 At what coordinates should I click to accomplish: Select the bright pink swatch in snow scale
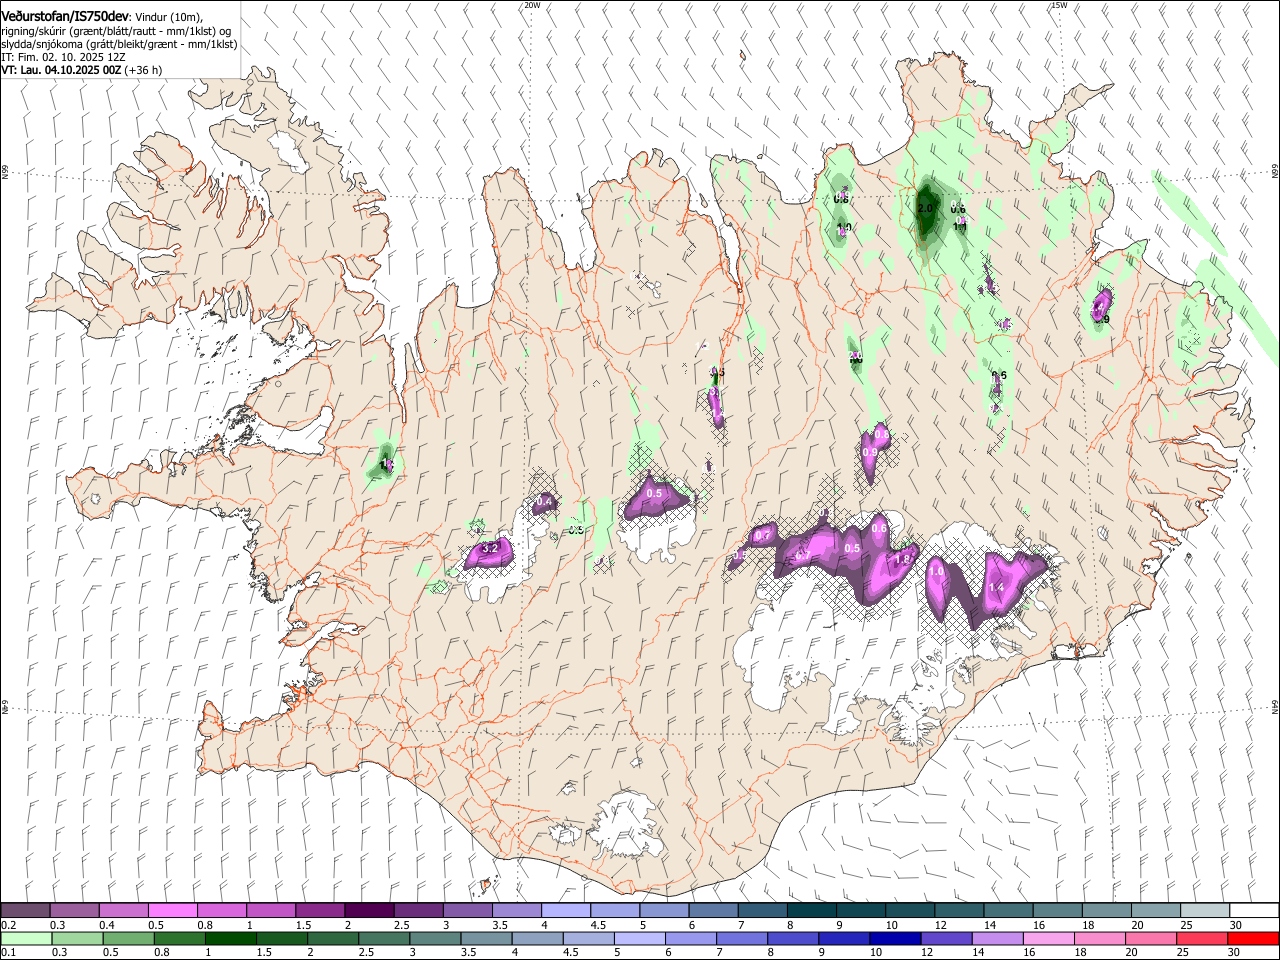pos(172,910)
